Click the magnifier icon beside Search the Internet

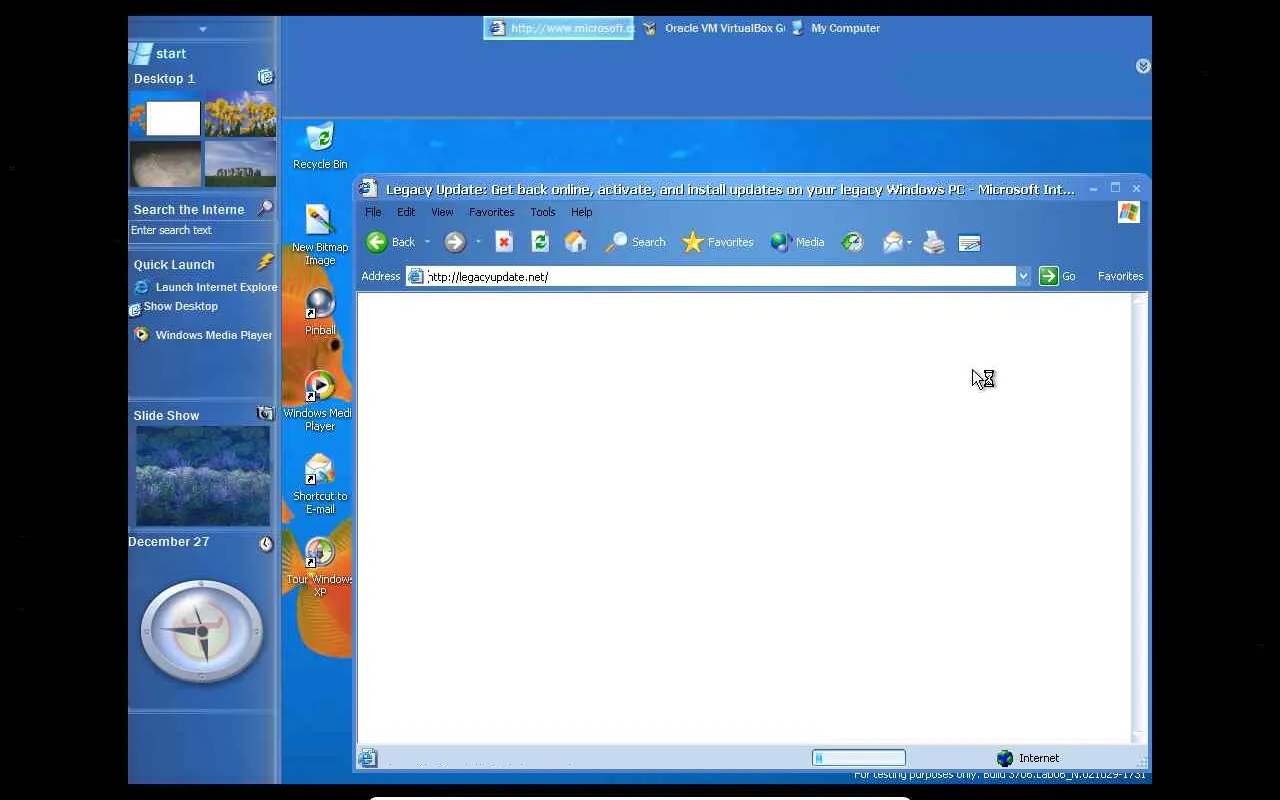tap(265, 208)
